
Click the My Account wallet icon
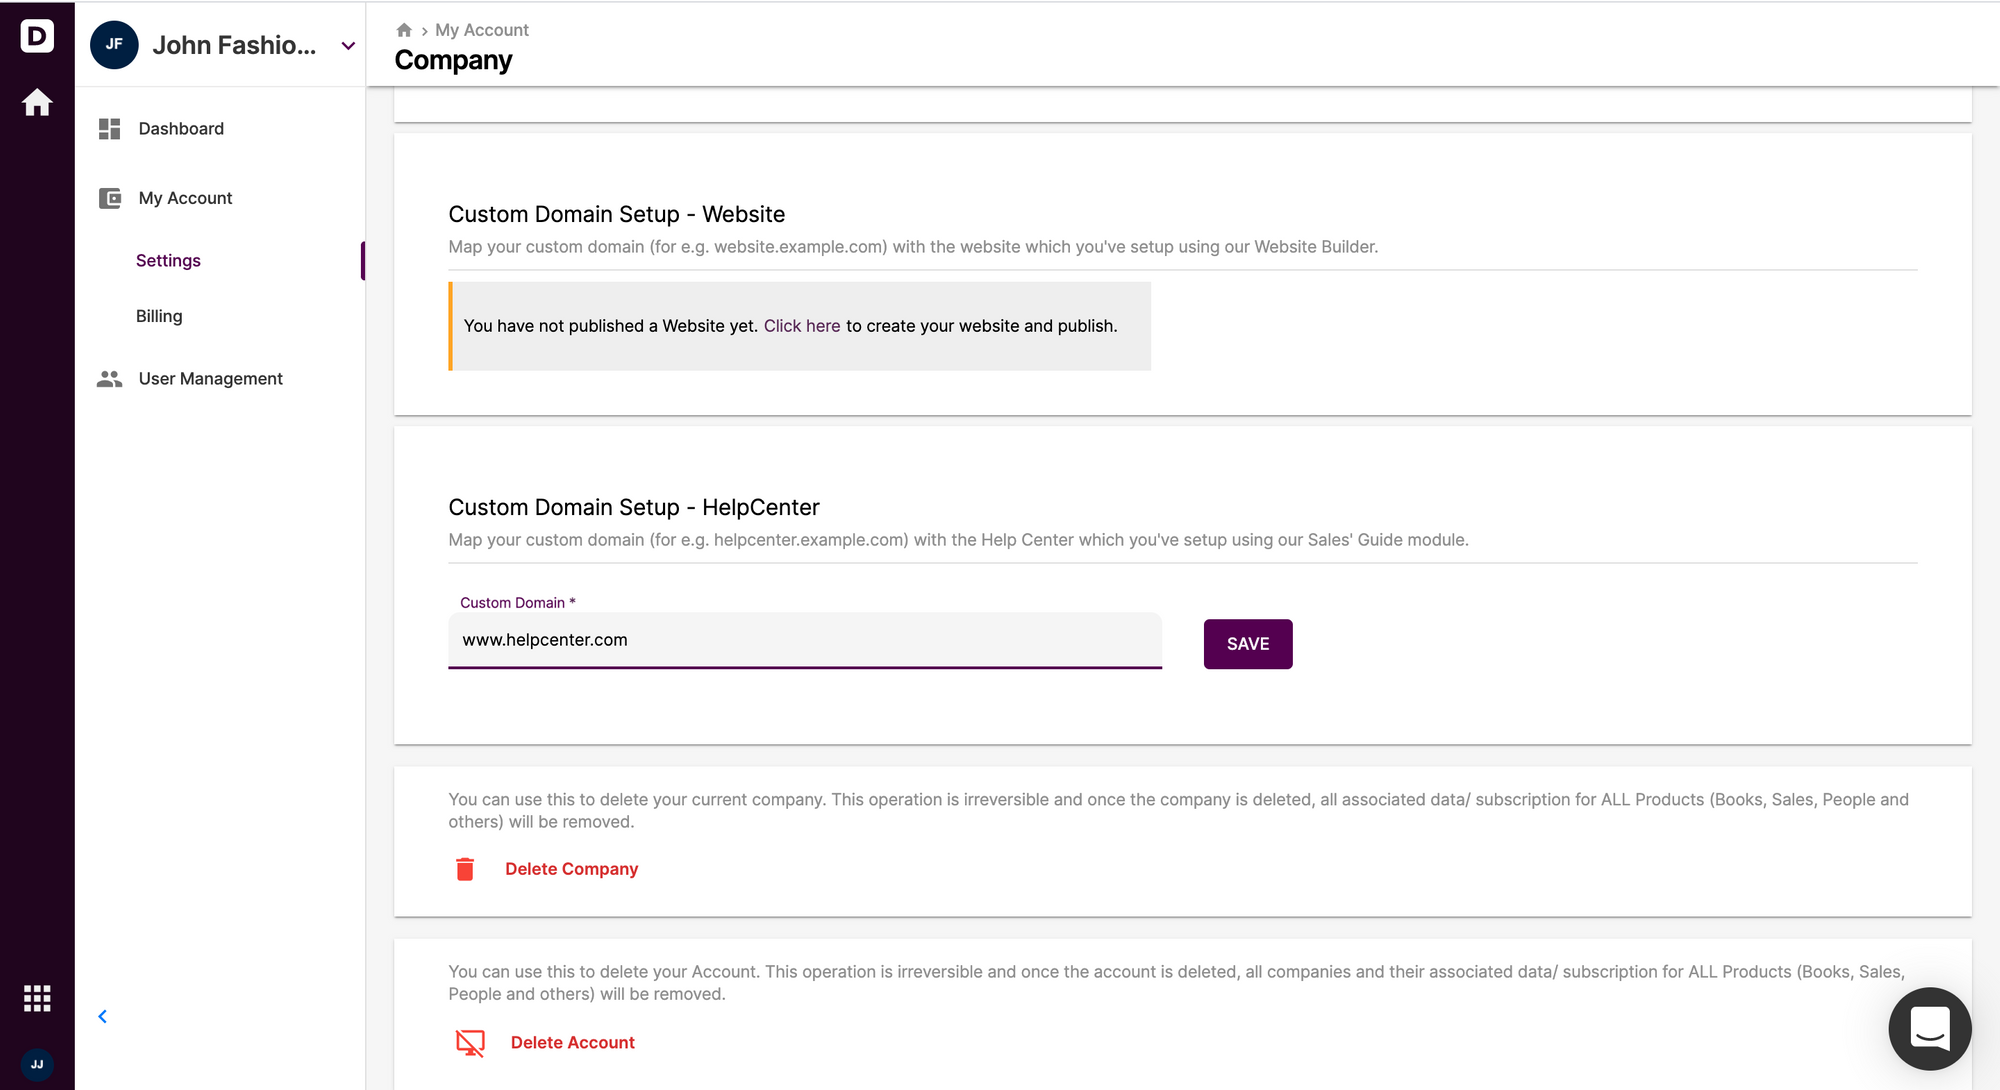click(x=110, y=198)
